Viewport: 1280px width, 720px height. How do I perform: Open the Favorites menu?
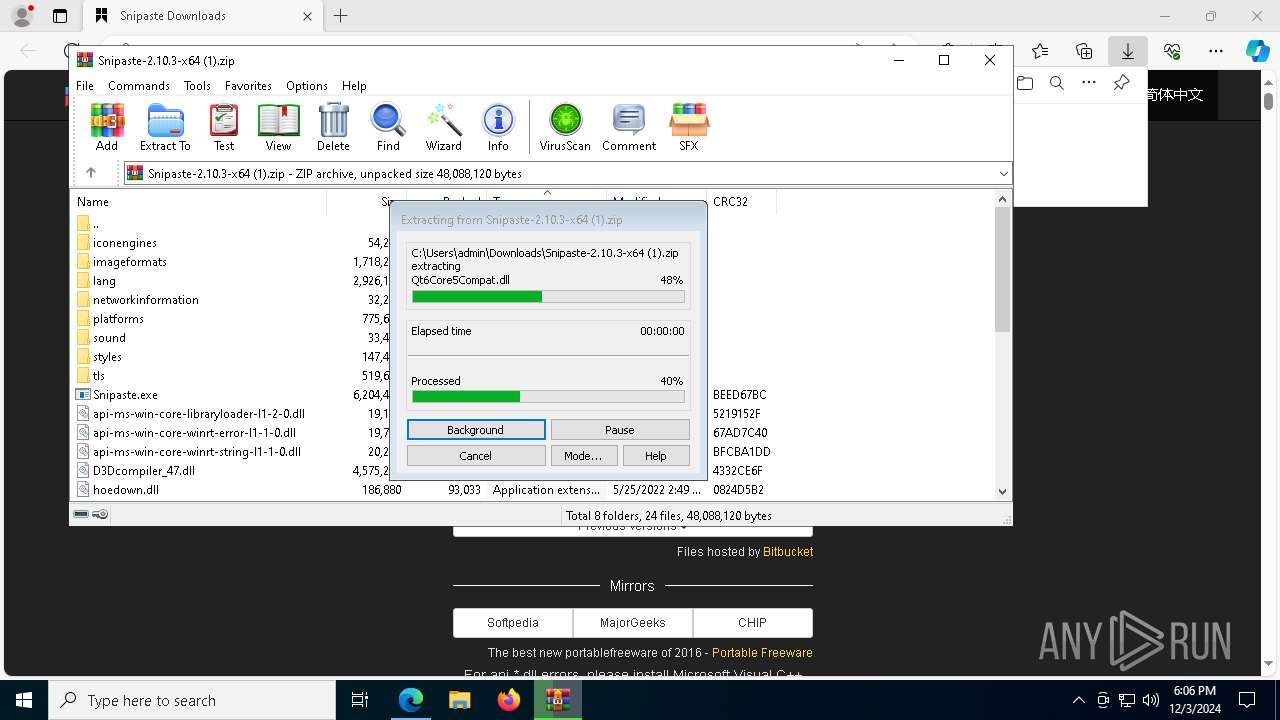pyautogui.click(x=248, y=86)
